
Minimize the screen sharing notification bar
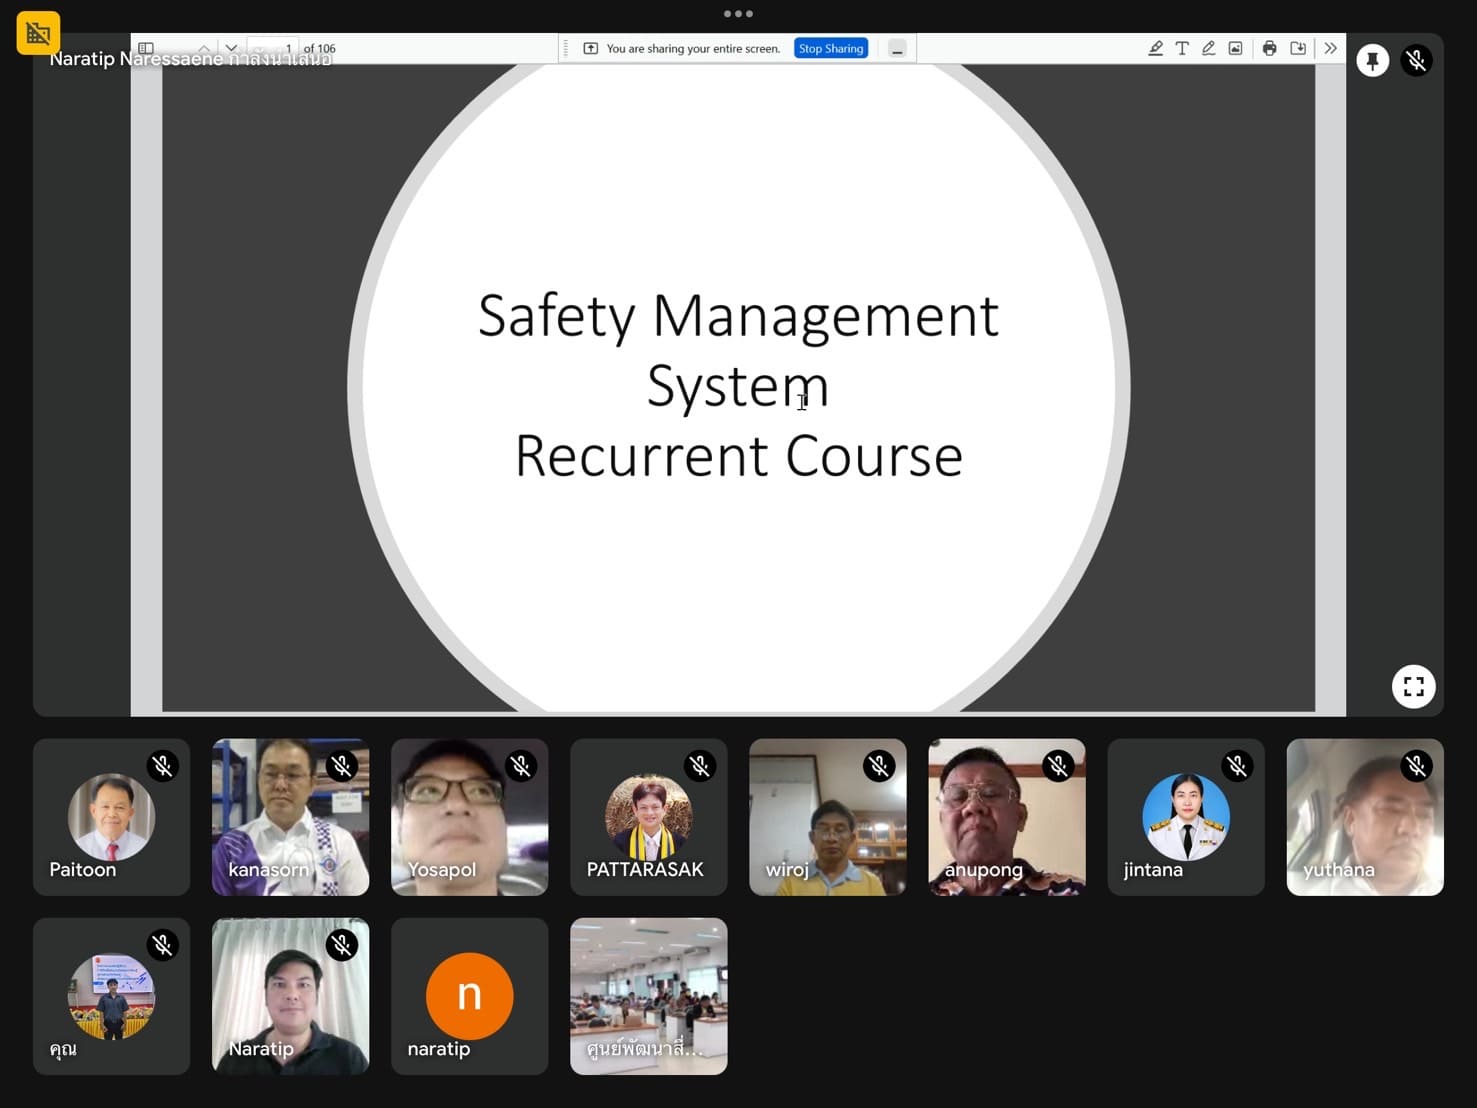click(897, 49)
